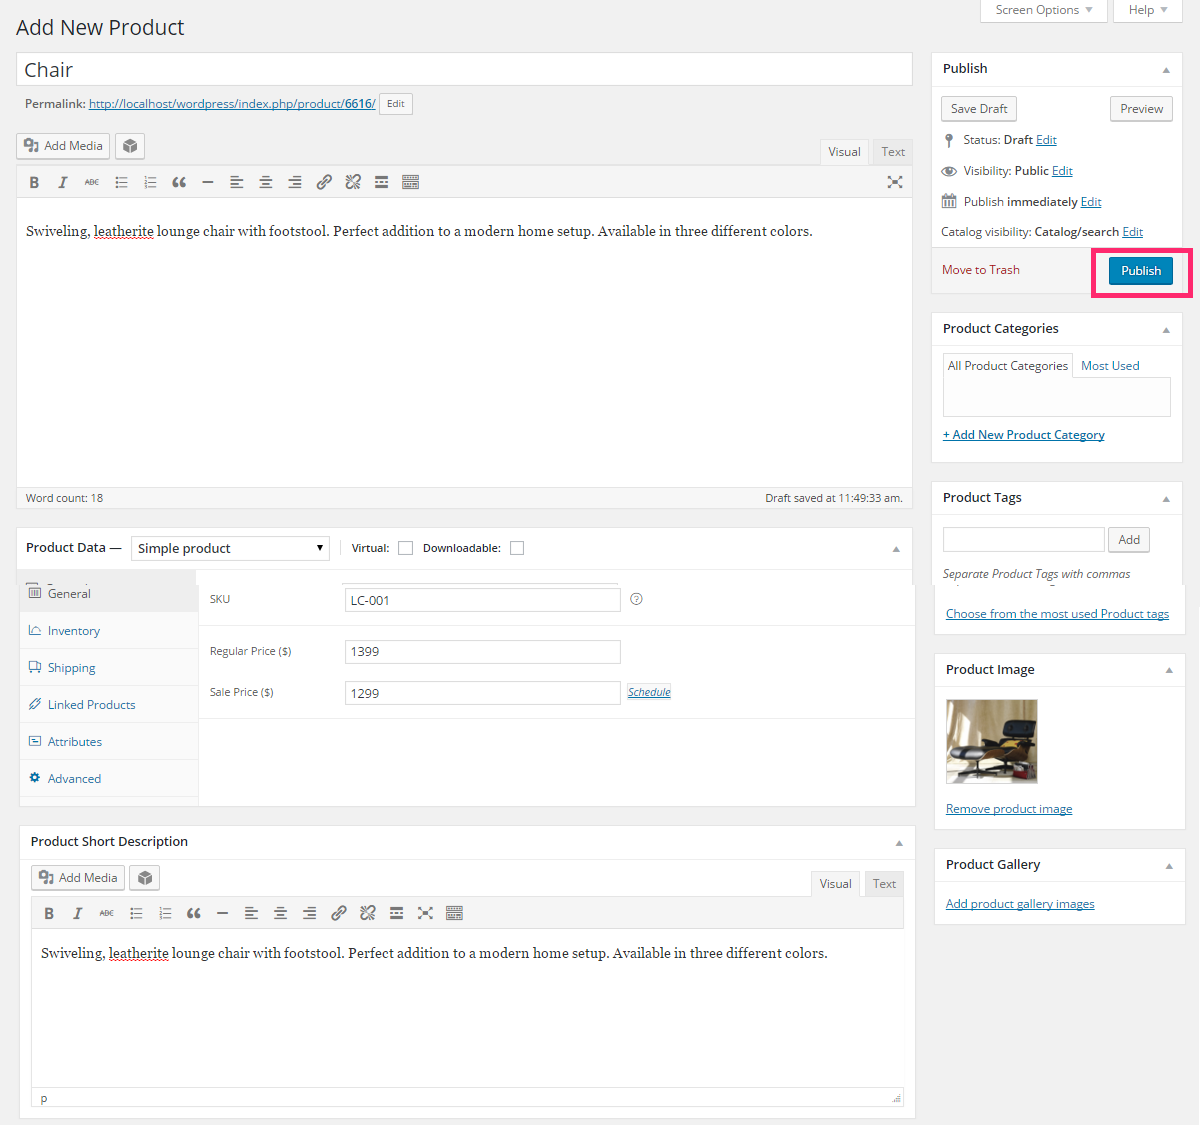1200x1125 pixels.
Task: Insert a bulleted list in the editor
Action: point(121,181)
